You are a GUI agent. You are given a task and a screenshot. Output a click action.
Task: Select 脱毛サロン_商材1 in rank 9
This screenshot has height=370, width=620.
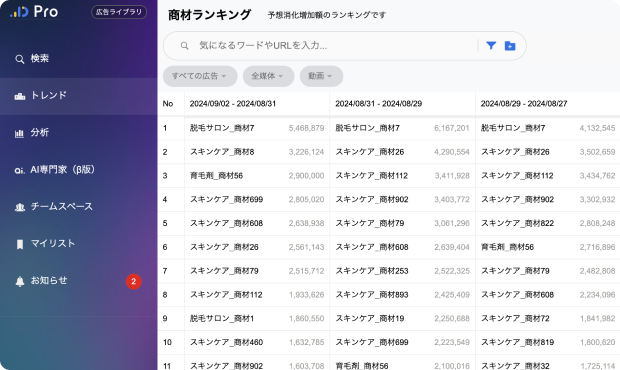[x=222, y=318]
